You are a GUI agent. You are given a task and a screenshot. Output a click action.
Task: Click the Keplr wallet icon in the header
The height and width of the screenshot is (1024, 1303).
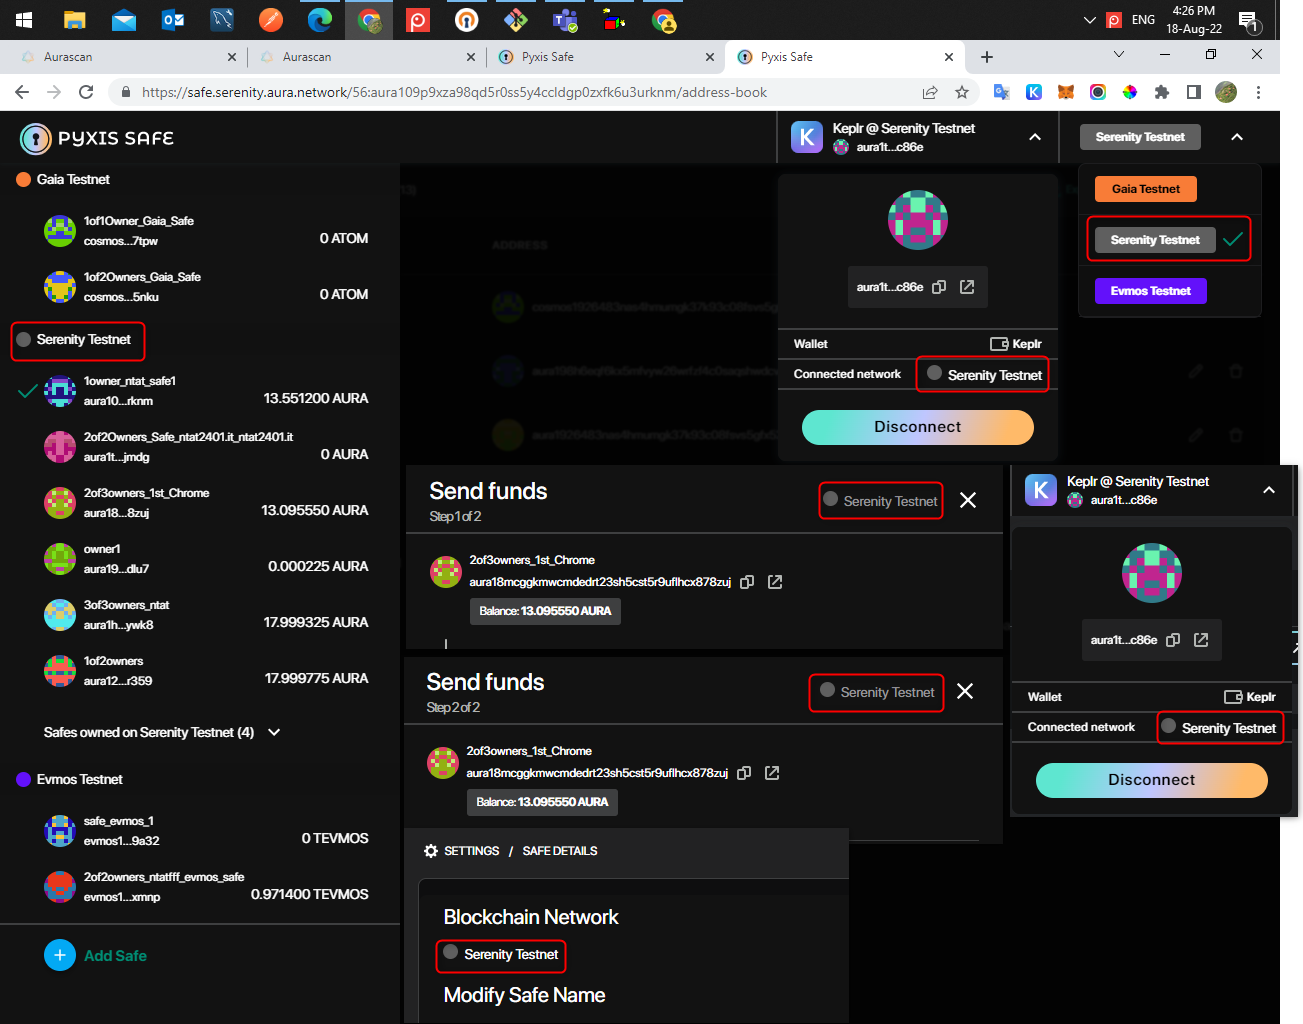807,136
